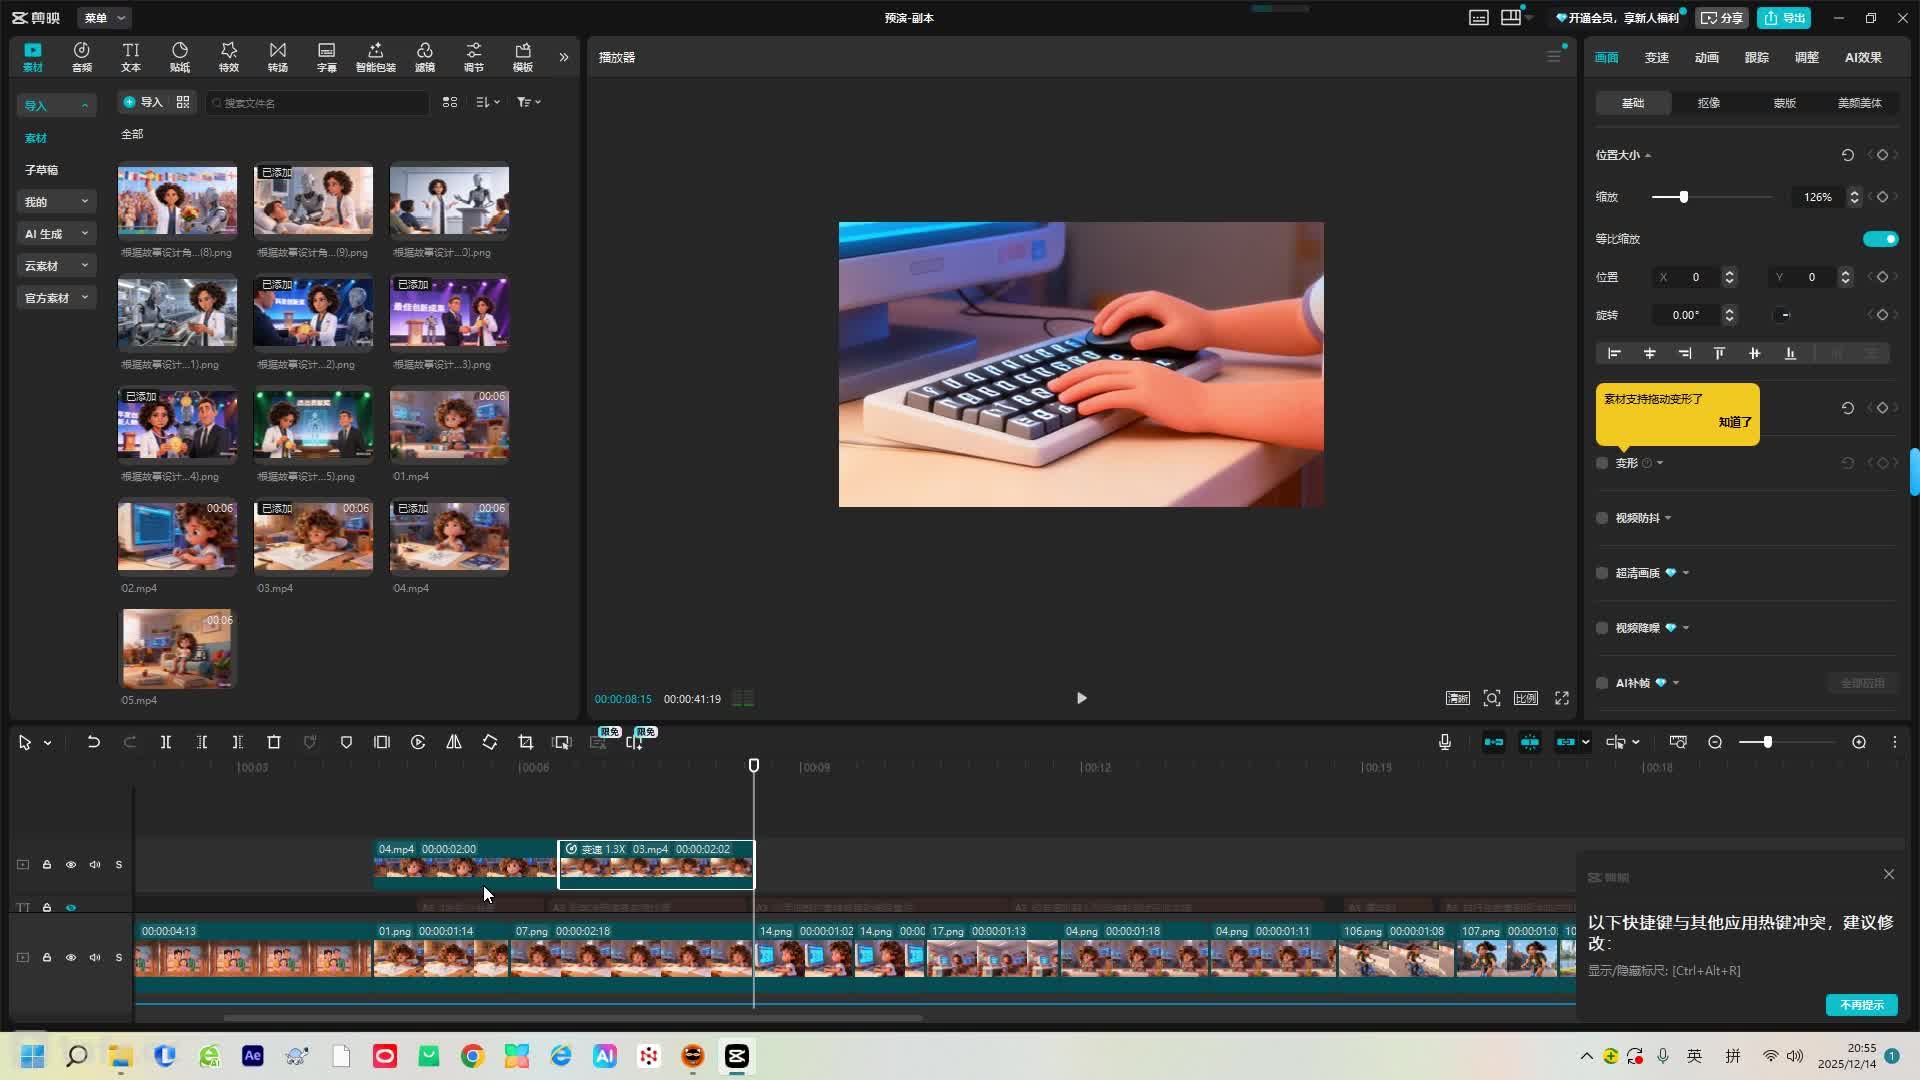Click the 导出 export button

click(1785, 18)
